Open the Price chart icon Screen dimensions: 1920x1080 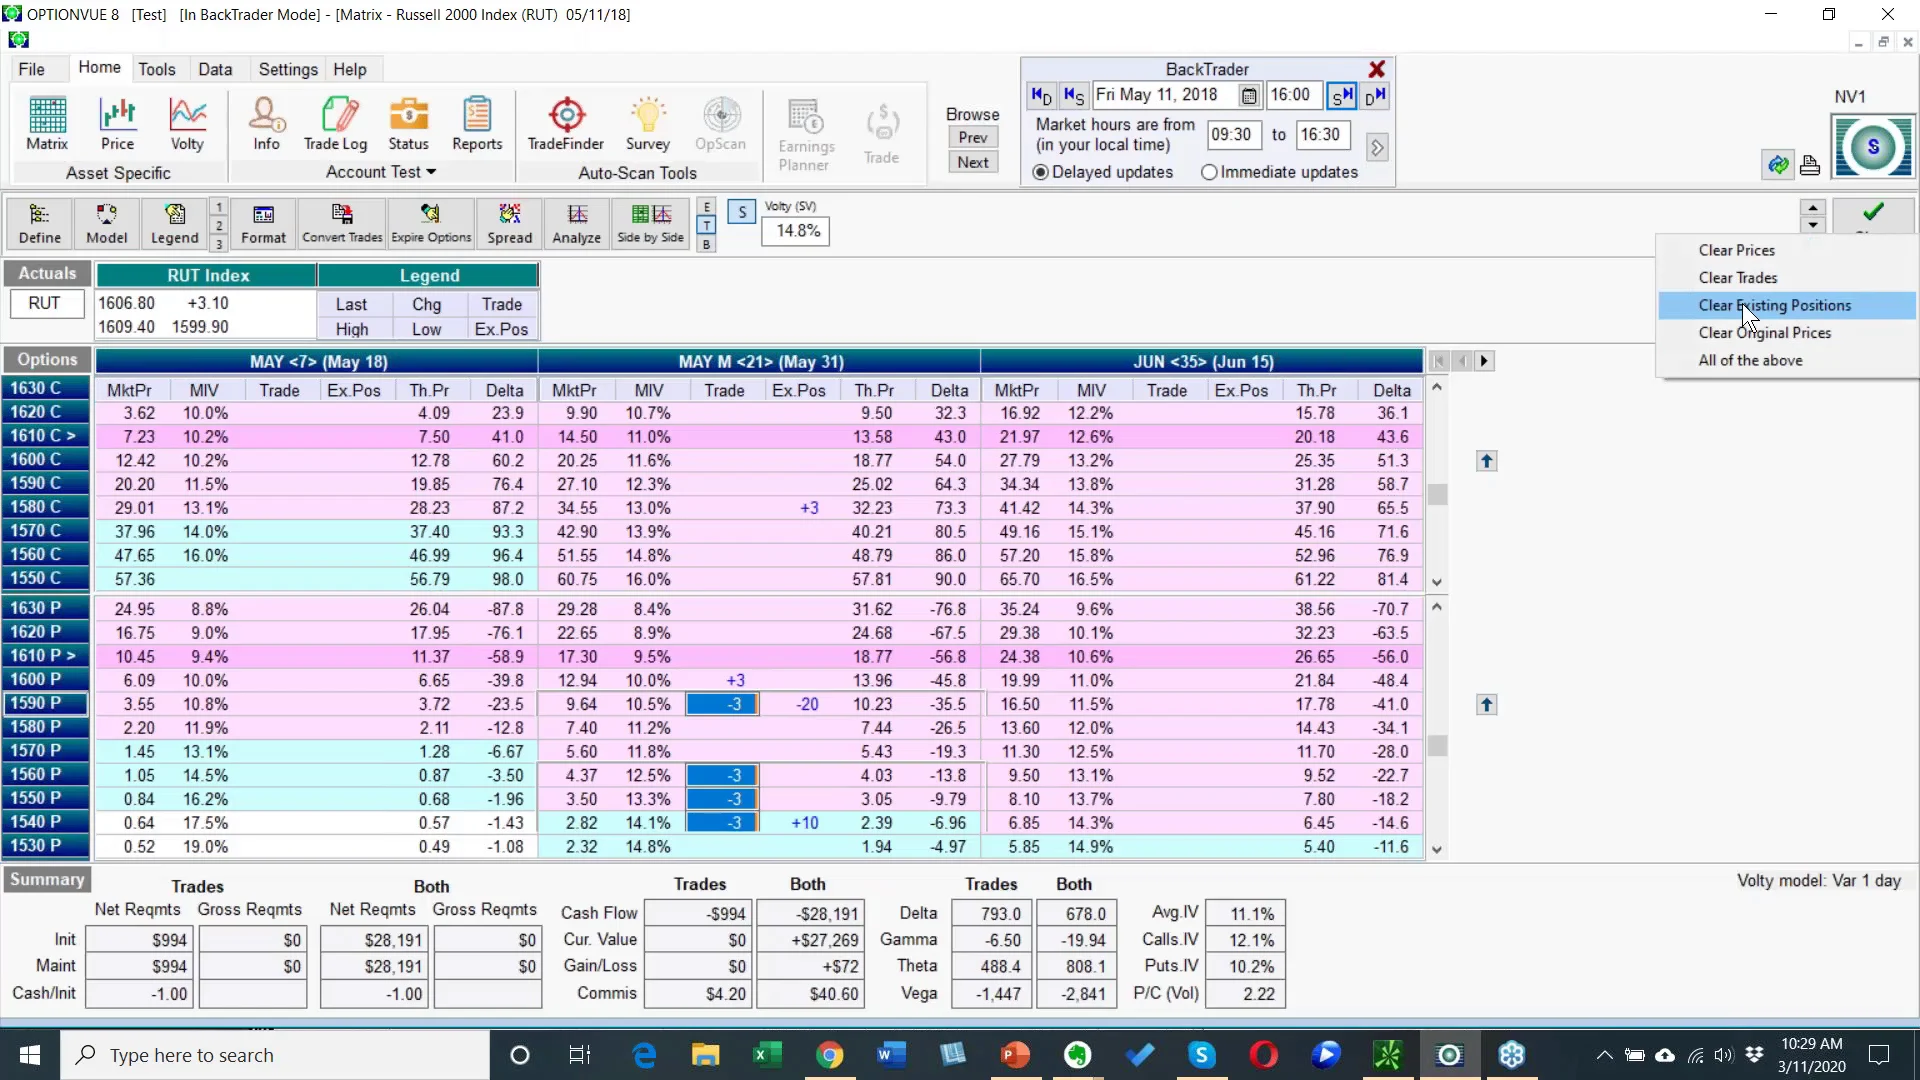pyautogui.click(x=117, y=124)
